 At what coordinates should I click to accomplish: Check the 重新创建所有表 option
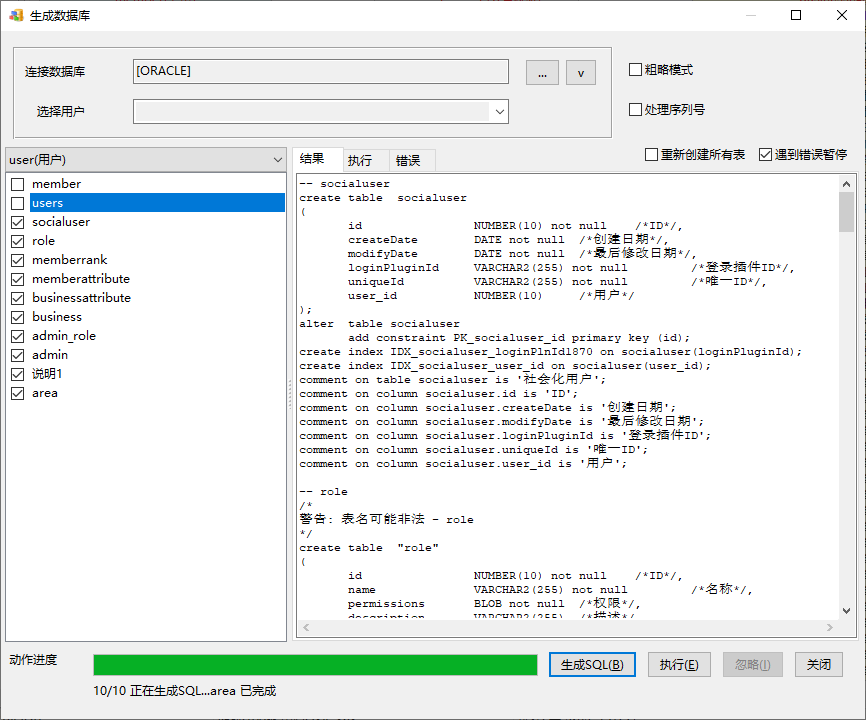coord(651,155)
